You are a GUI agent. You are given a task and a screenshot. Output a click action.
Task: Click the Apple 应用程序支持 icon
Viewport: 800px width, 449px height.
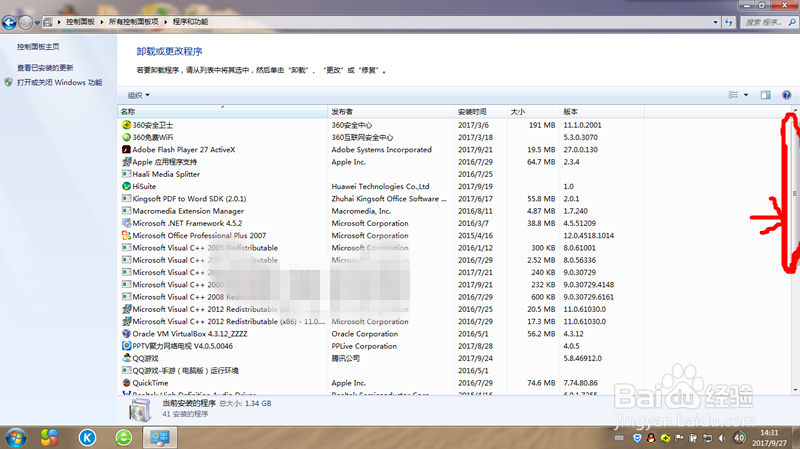tap(127, 162)
